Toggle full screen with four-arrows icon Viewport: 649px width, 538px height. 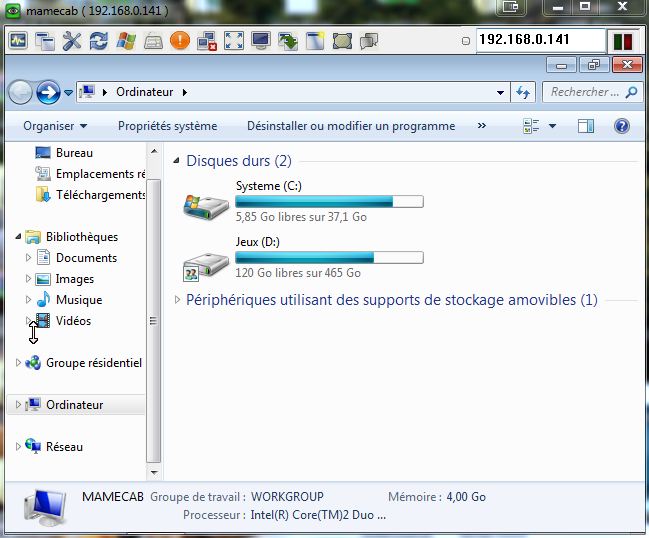click(x=234, y=41)
